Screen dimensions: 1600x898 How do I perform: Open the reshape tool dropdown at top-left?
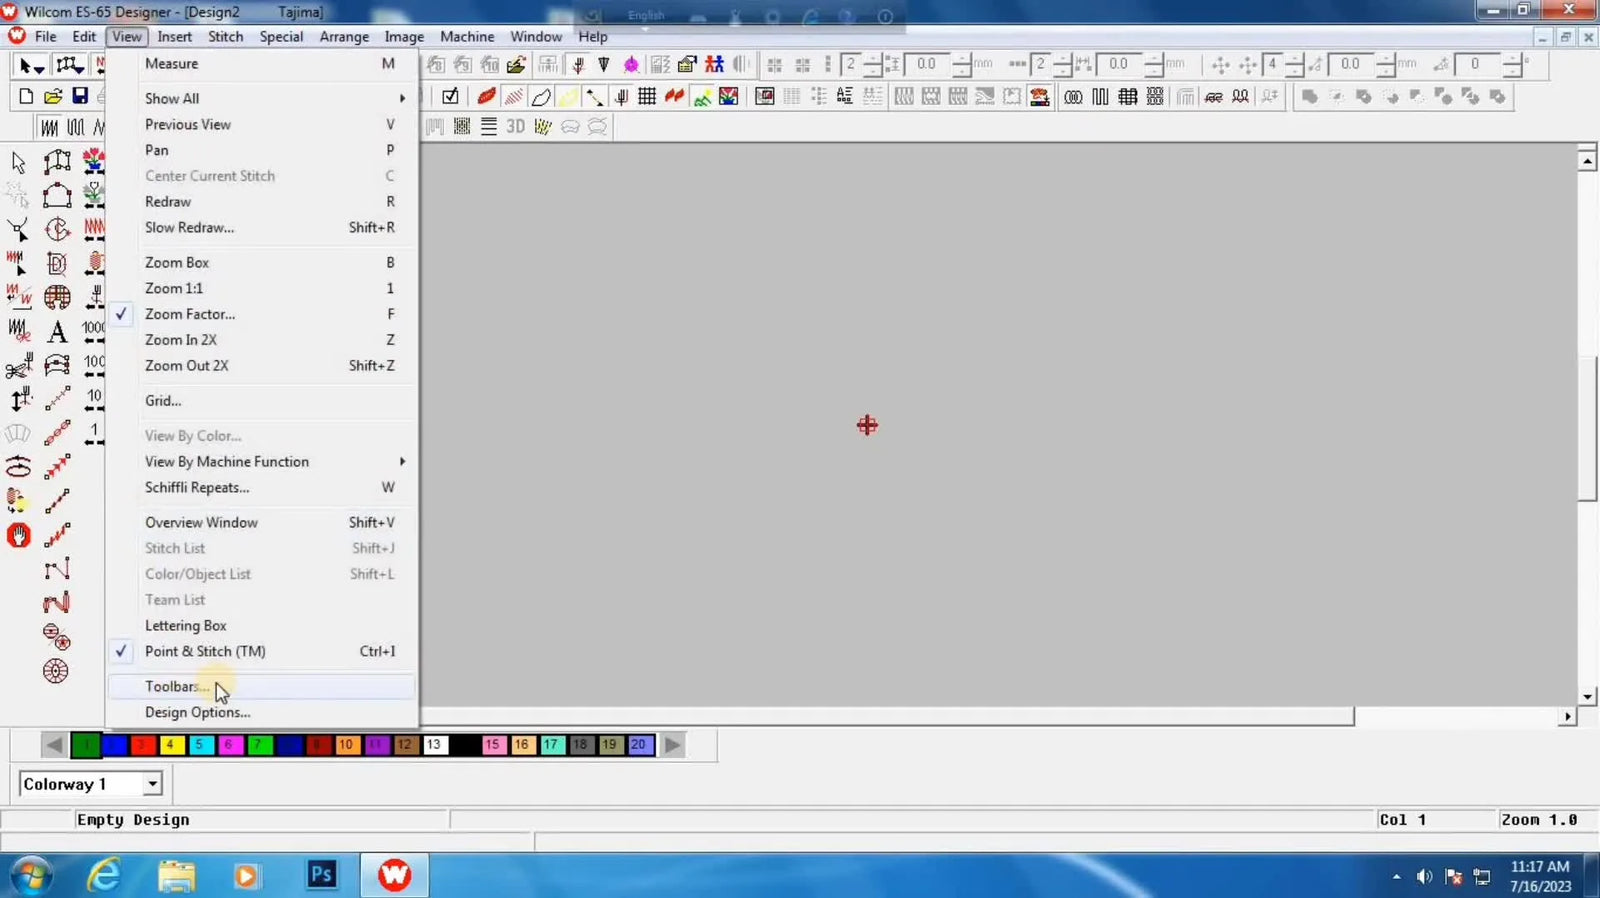79,68
